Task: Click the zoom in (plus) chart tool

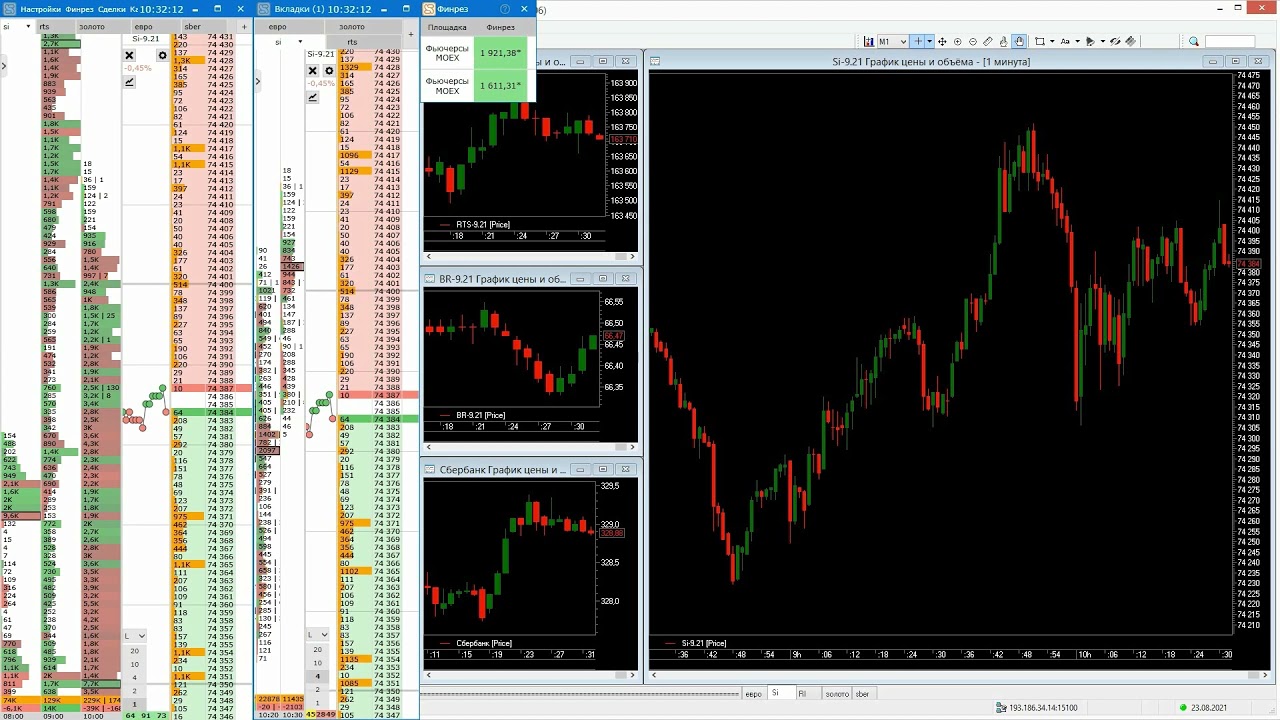Action: click(x=957, y=42)
